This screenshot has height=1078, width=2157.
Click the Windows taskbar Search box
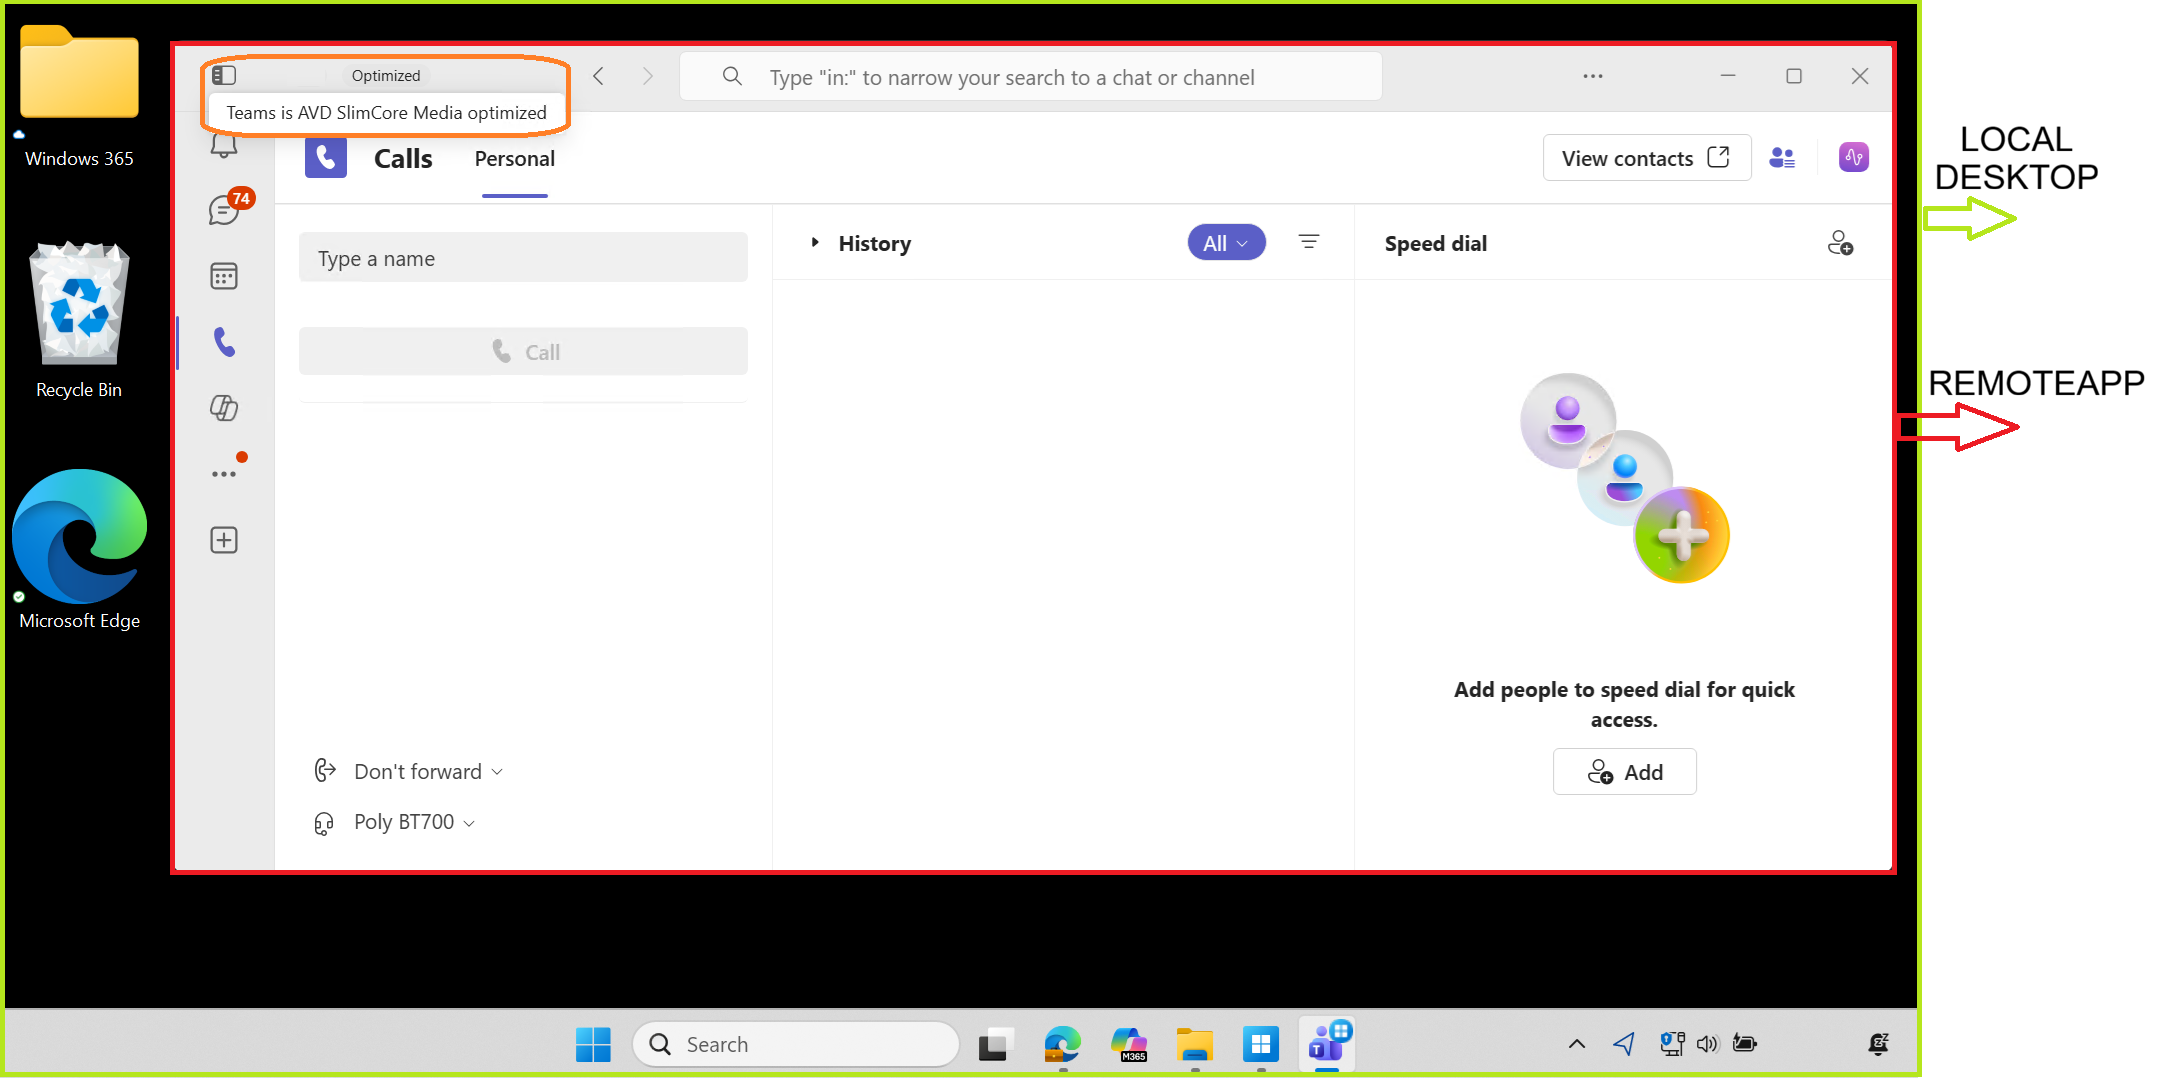pos(796,1044)
